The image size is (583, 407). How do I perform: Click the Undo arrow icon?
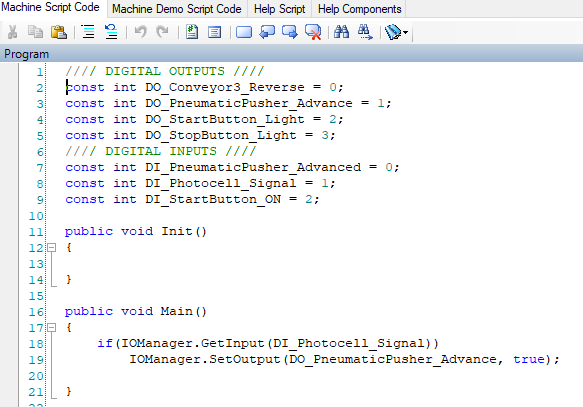141,32
